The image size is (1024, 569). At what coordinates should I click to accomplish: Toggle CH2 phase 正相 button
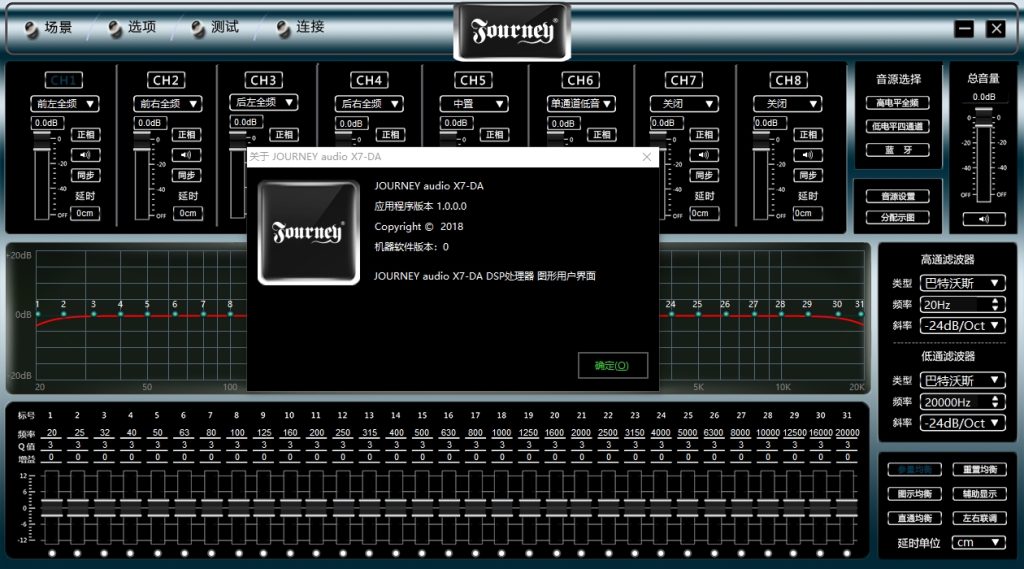[x=187, y=135]
